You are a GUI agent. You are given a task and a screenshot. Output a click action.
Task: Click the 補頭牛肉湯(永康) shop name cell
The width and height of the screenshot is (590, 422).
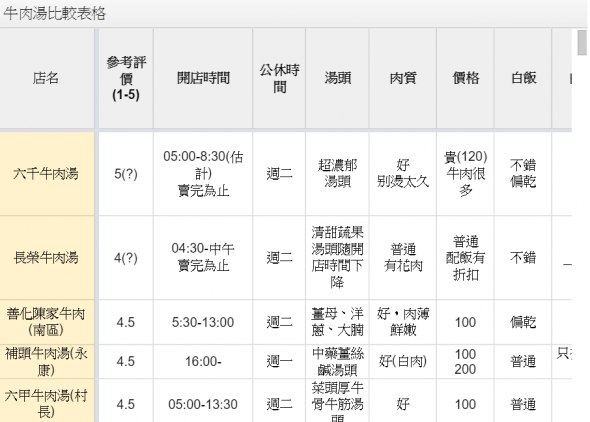(x=47, y=361)
